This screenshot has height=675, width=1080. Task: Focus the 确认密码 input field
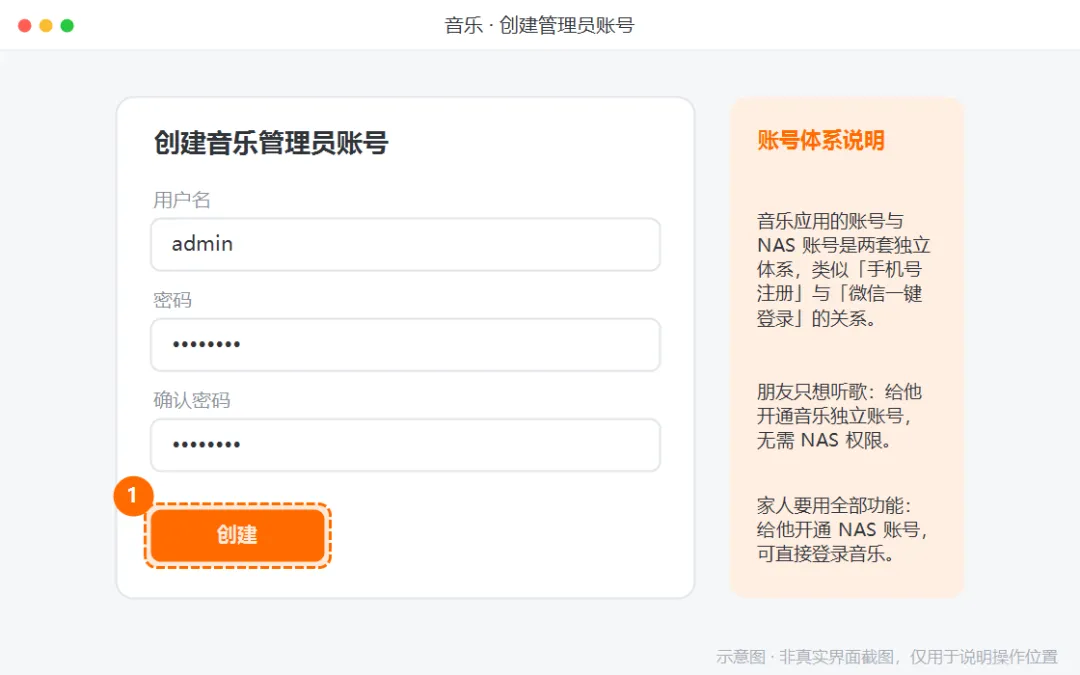(x=406, y=445)
